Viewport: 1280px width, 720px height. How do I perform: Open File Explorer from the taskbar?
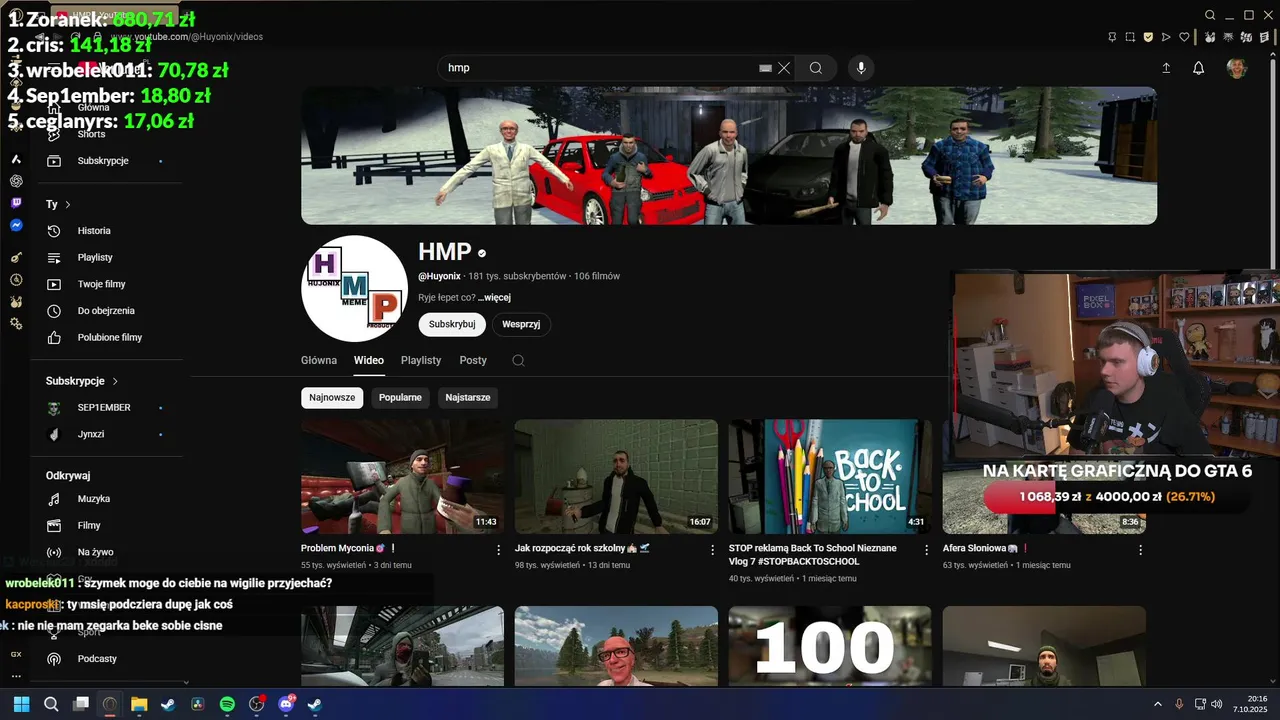pyautogui.click(x=139, y=704)
